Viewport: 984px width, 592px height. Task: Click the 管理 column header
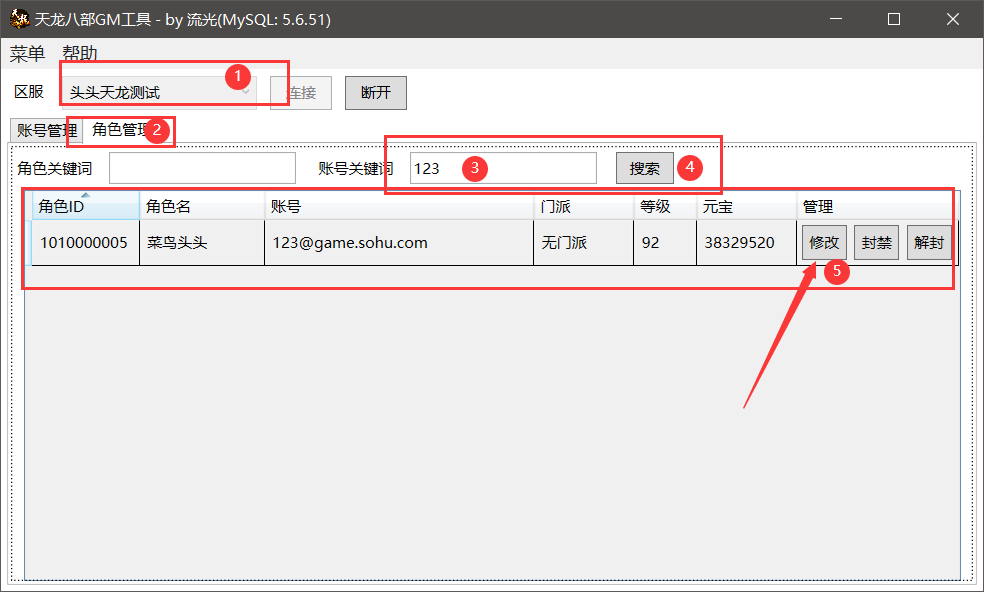875,206
